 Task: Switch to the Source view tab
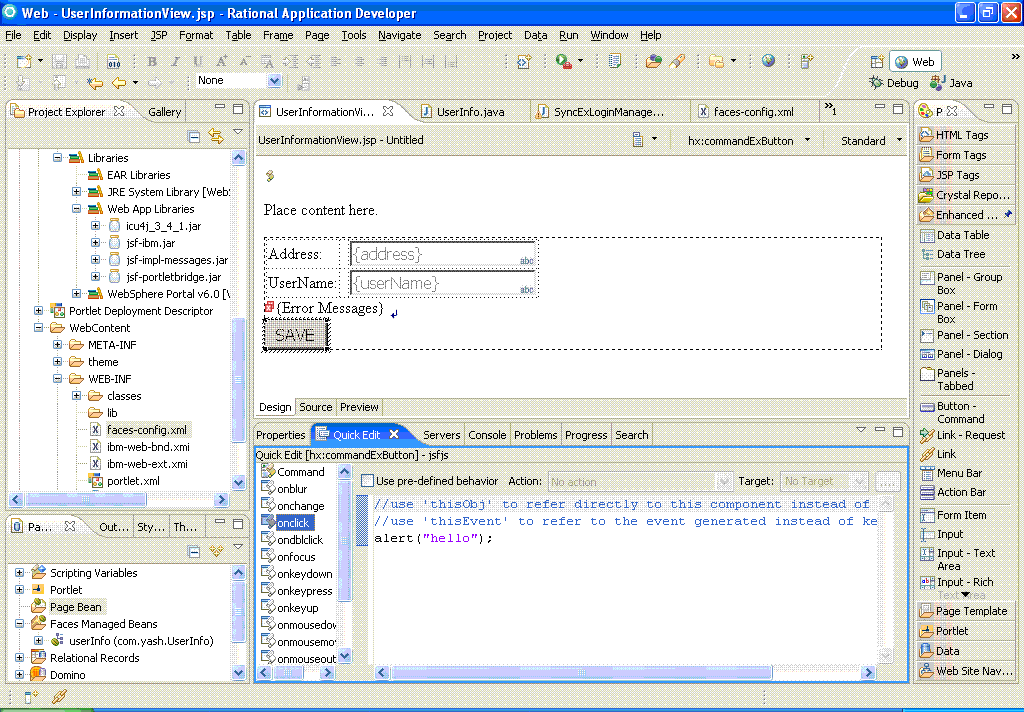click(x=315, y=407)
